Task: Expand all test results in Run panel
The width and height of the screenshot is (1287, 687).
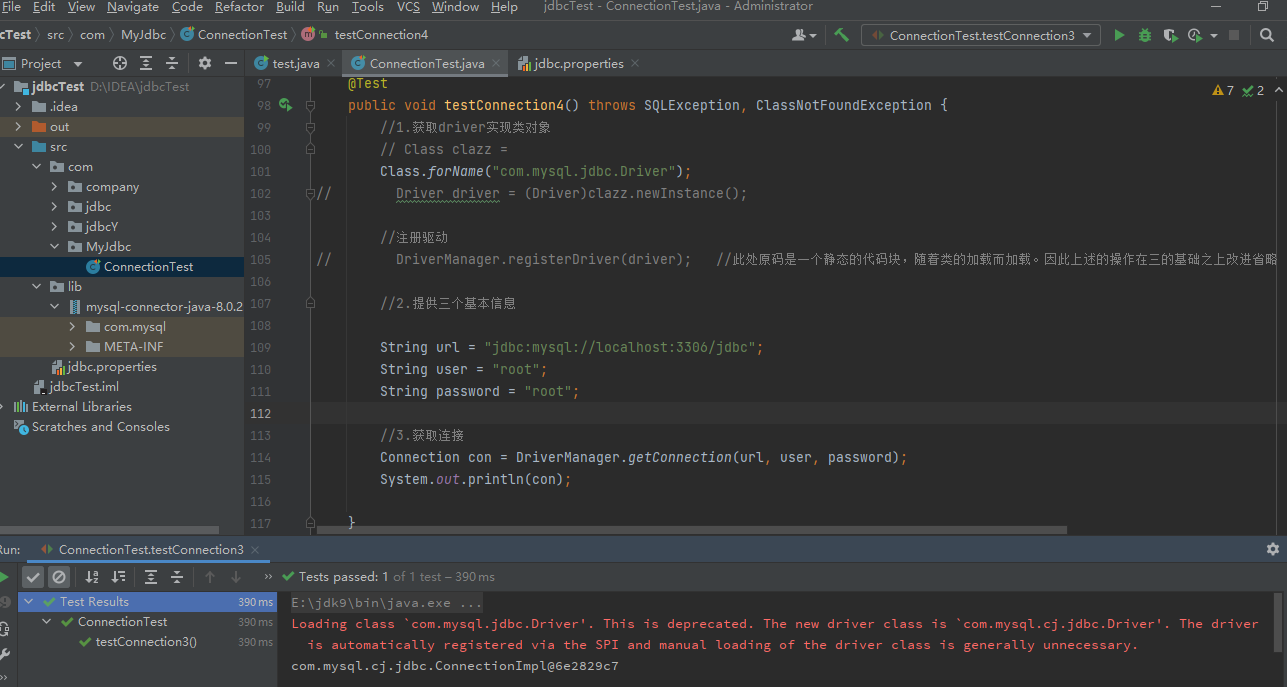Action: 151,577
